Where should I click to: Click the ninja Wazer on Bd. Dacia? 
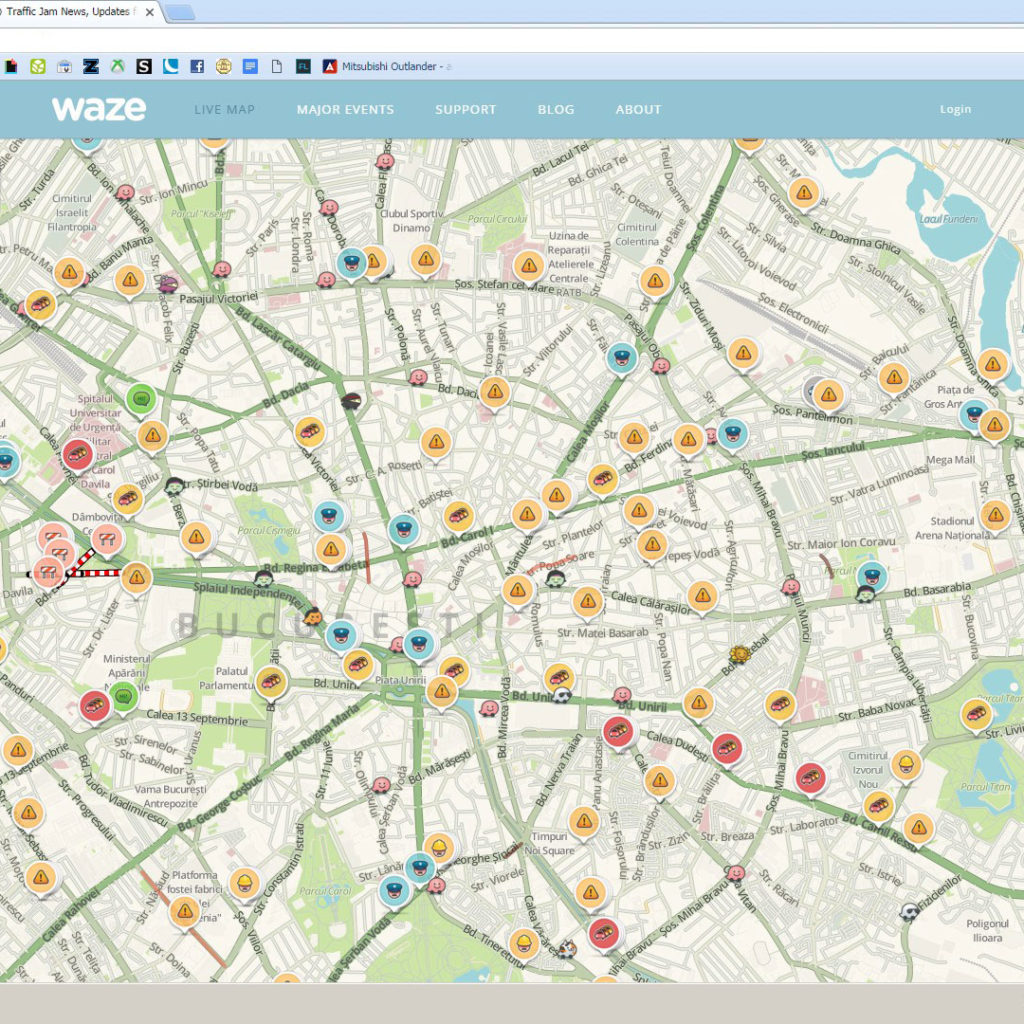[x=351, y=402]
